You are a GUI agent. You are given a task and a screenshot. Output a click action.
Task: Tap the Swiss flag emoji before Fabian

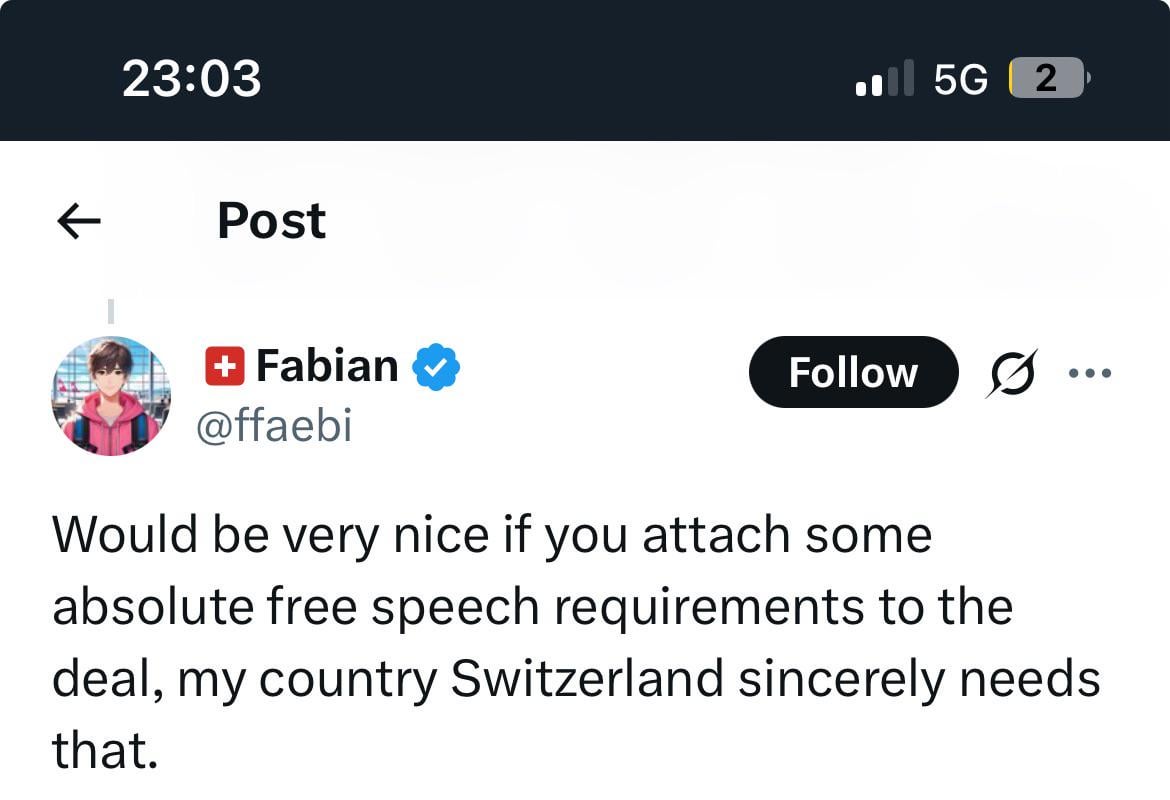225,366
